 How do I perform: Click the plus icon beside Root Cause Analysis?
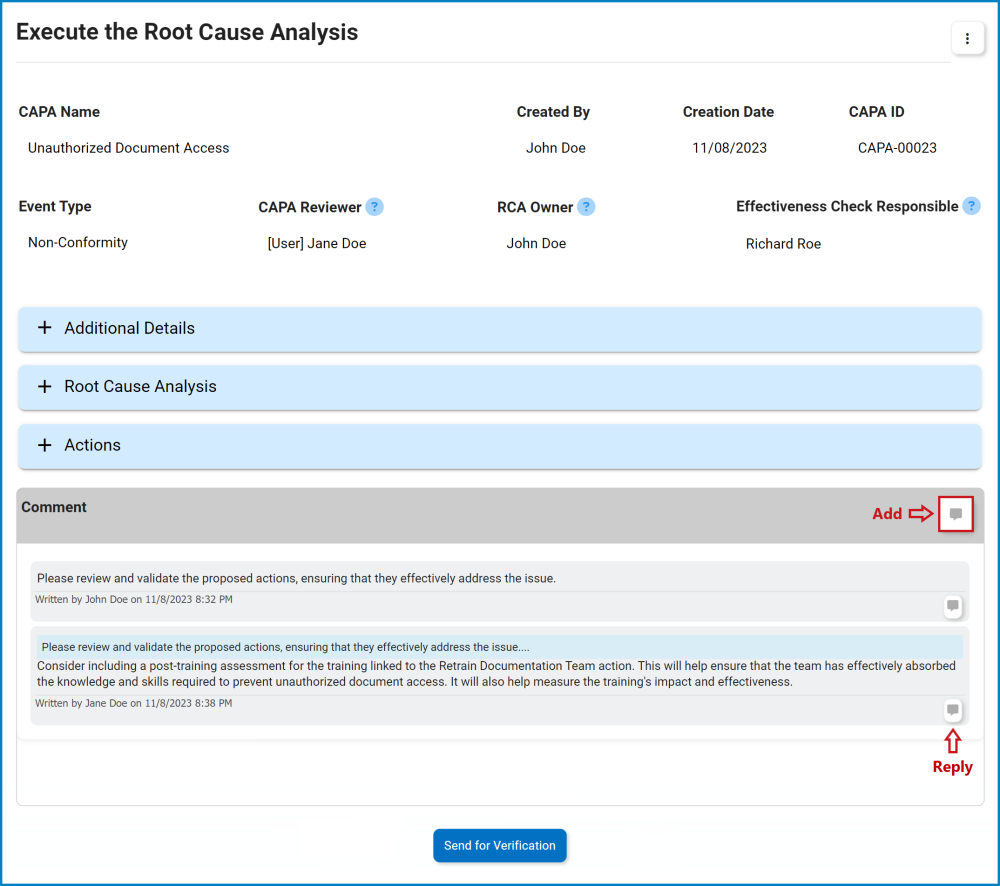click(44, 386)
